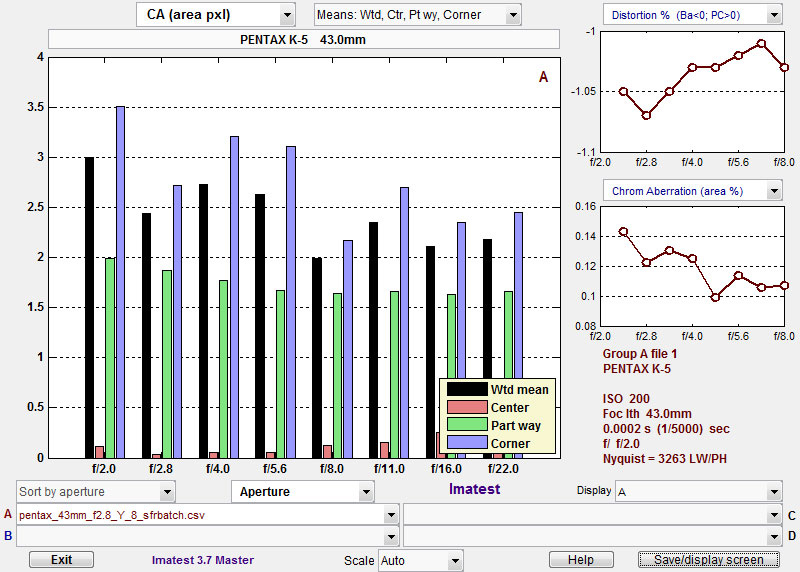Click the ISO 200 info text
Image resolution: width=800 pixels, height=572 pixels.
coord(626,399)
